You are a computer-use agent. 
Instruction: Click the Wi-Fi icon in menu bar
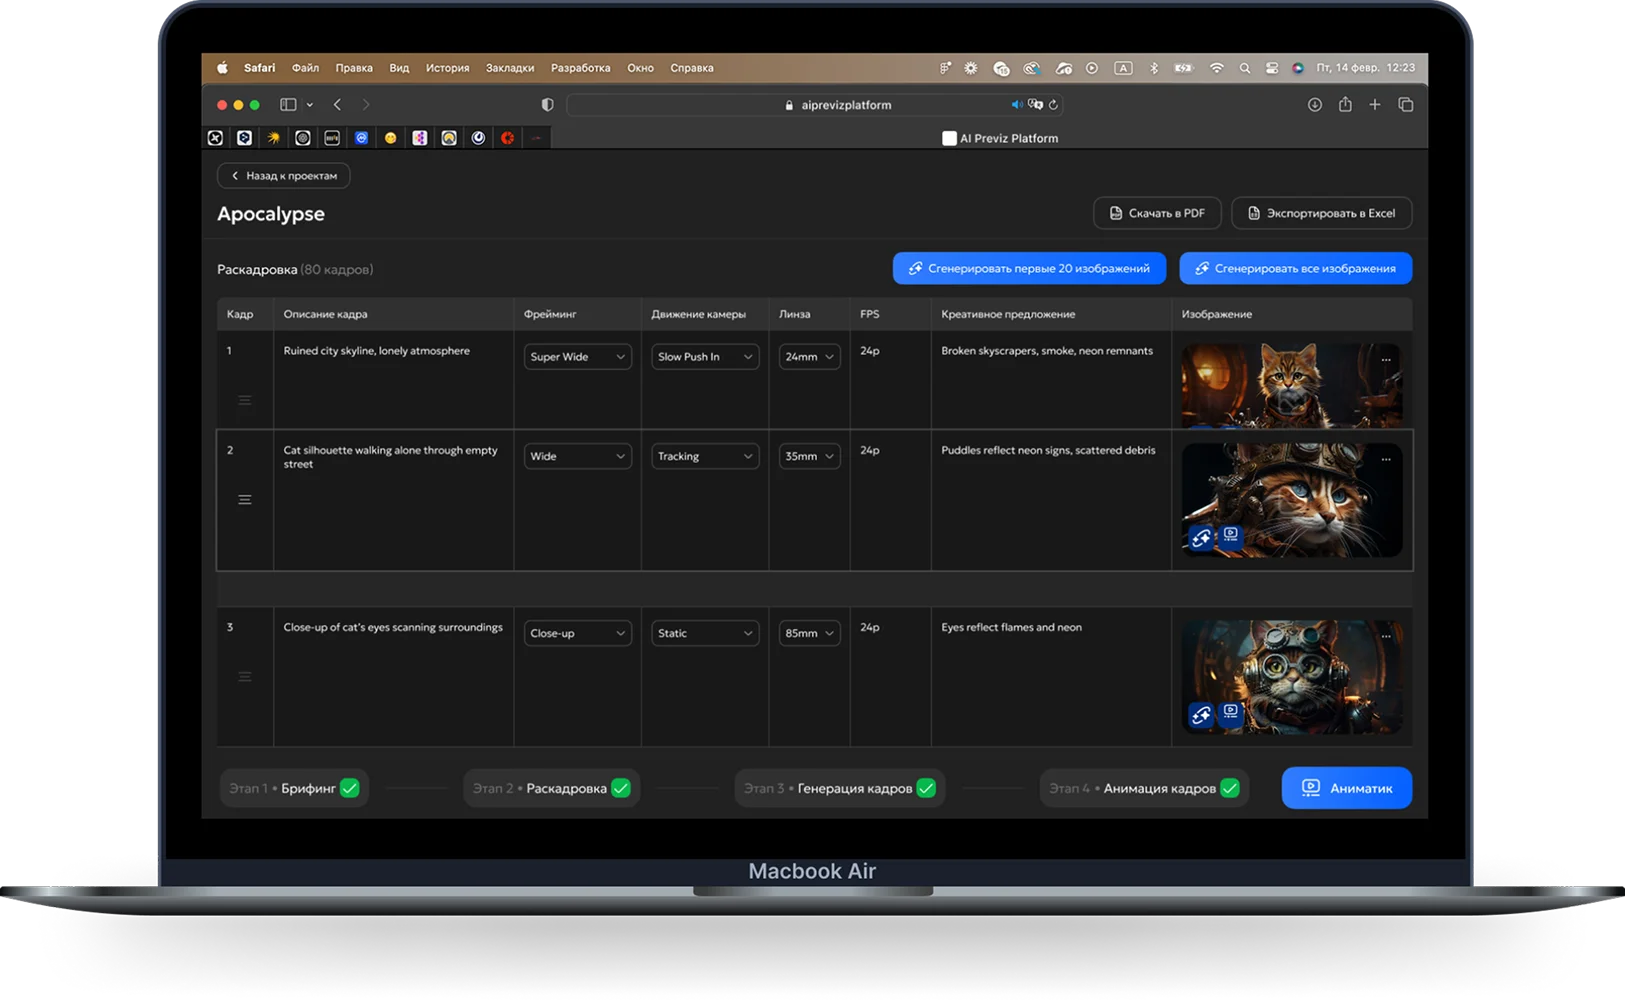click(x=1217, y=68)
